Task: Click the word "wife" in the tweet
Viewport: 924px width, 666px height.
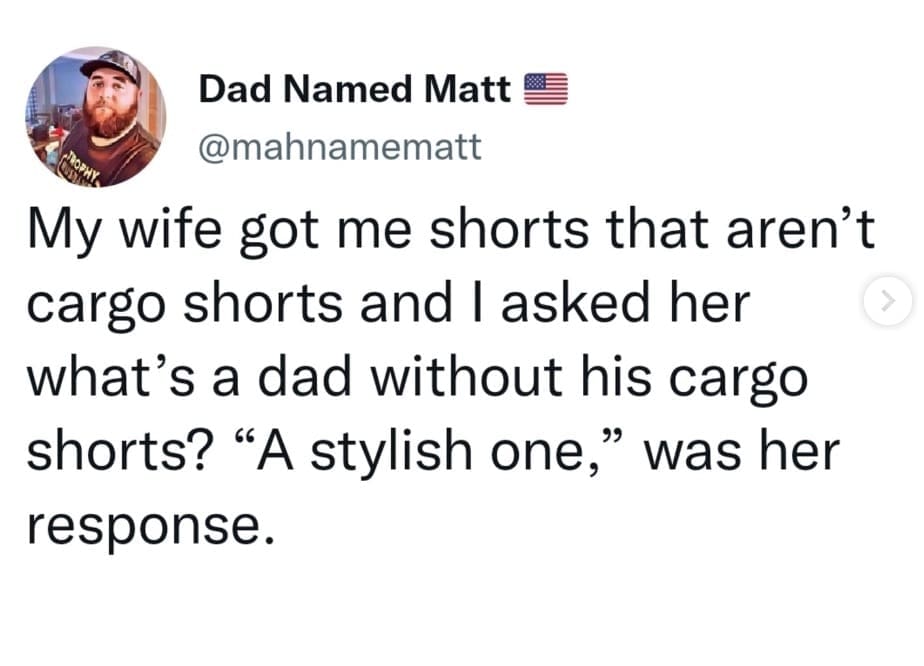Action: pos(176,234)
